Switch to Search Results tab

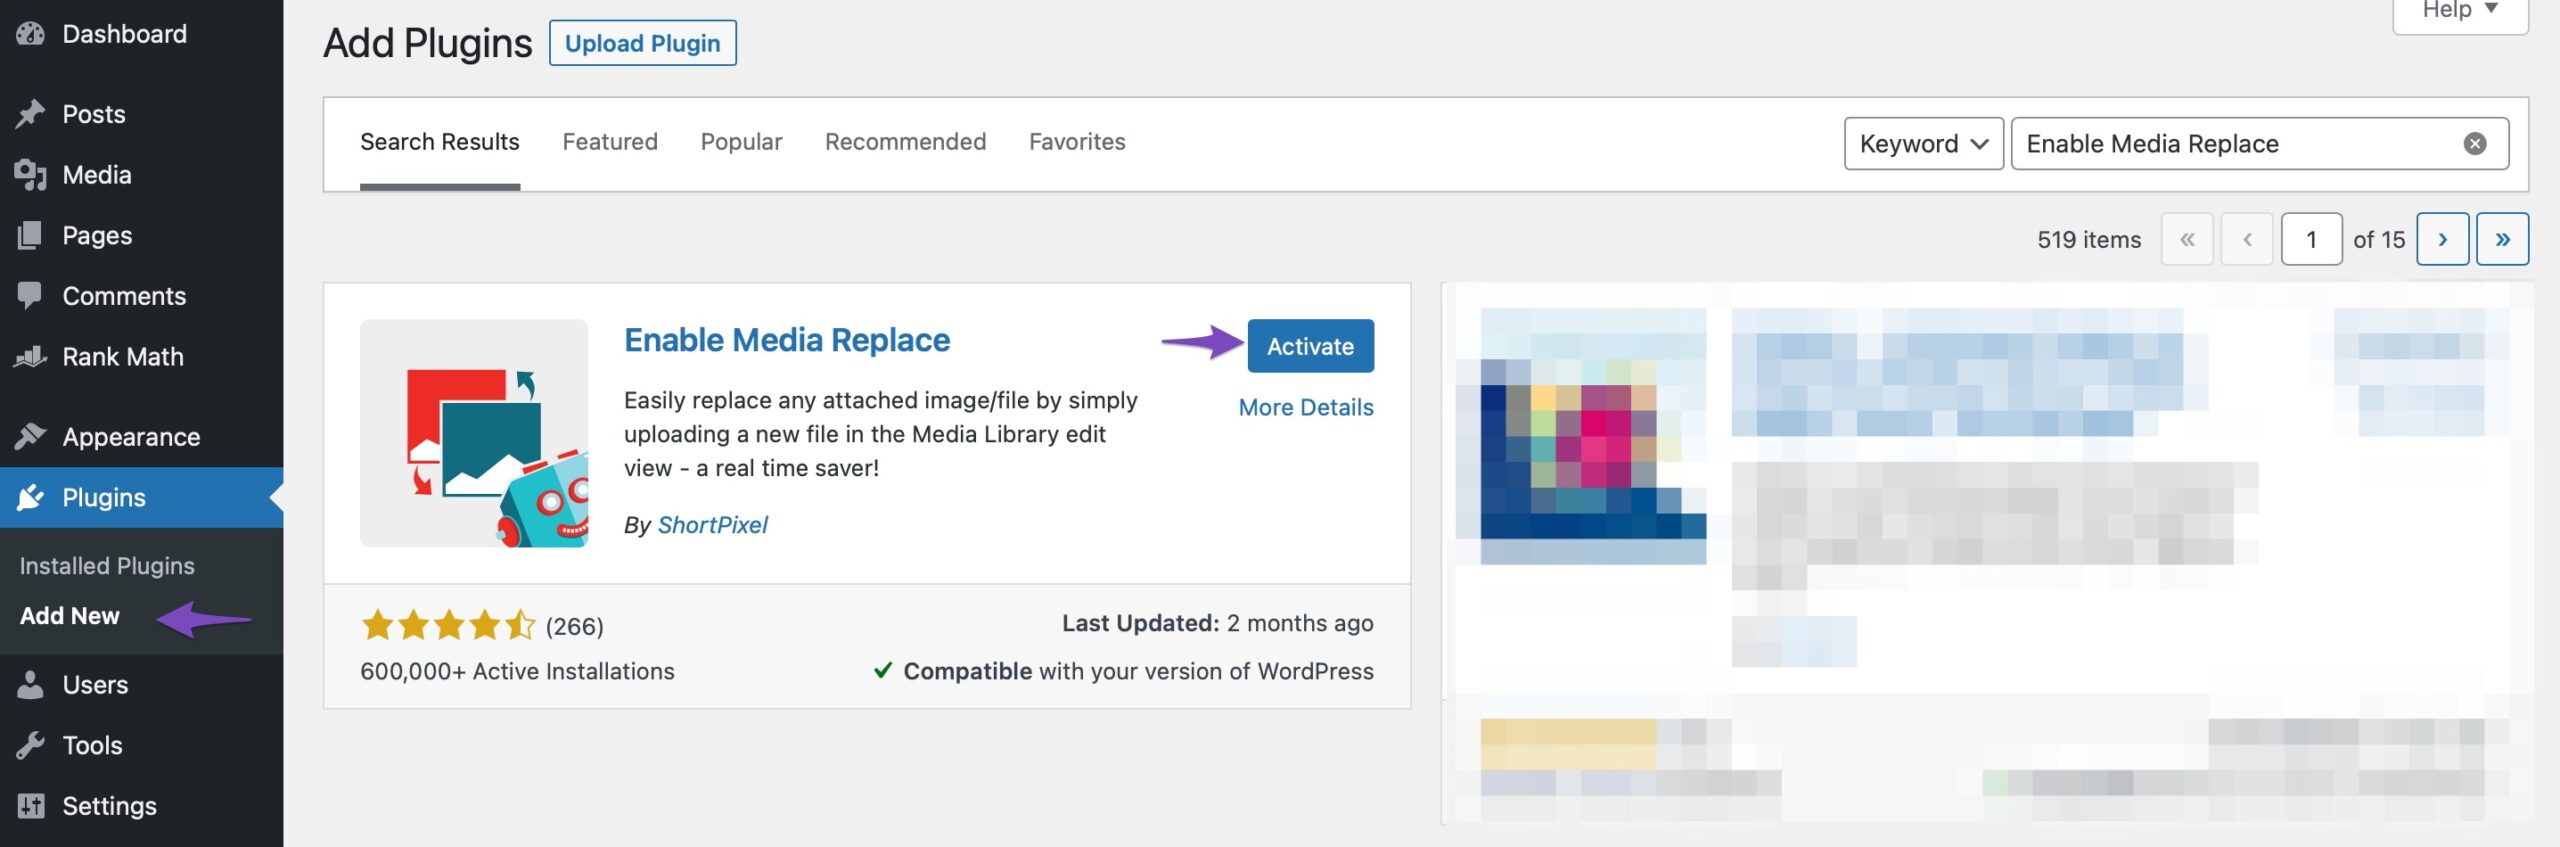point(440,142)
